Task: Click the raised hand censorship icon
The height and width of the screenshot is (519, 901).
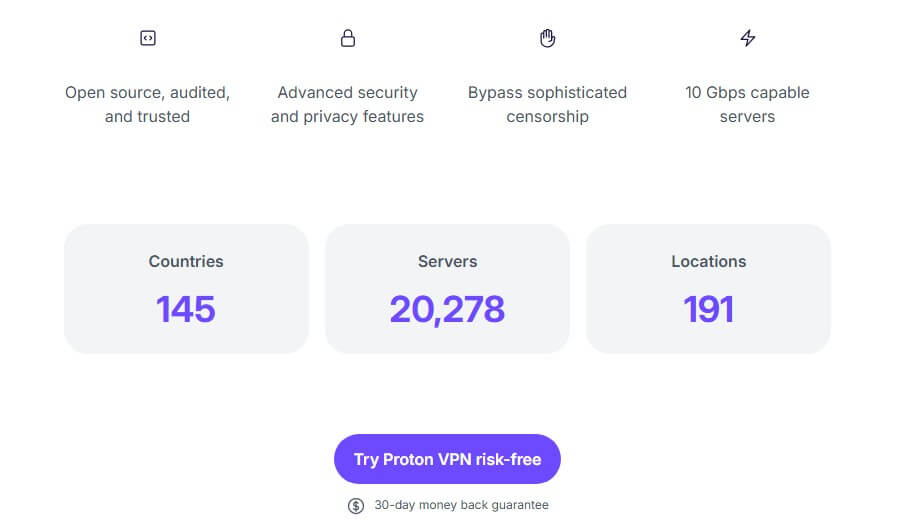Action: (548, 38)
